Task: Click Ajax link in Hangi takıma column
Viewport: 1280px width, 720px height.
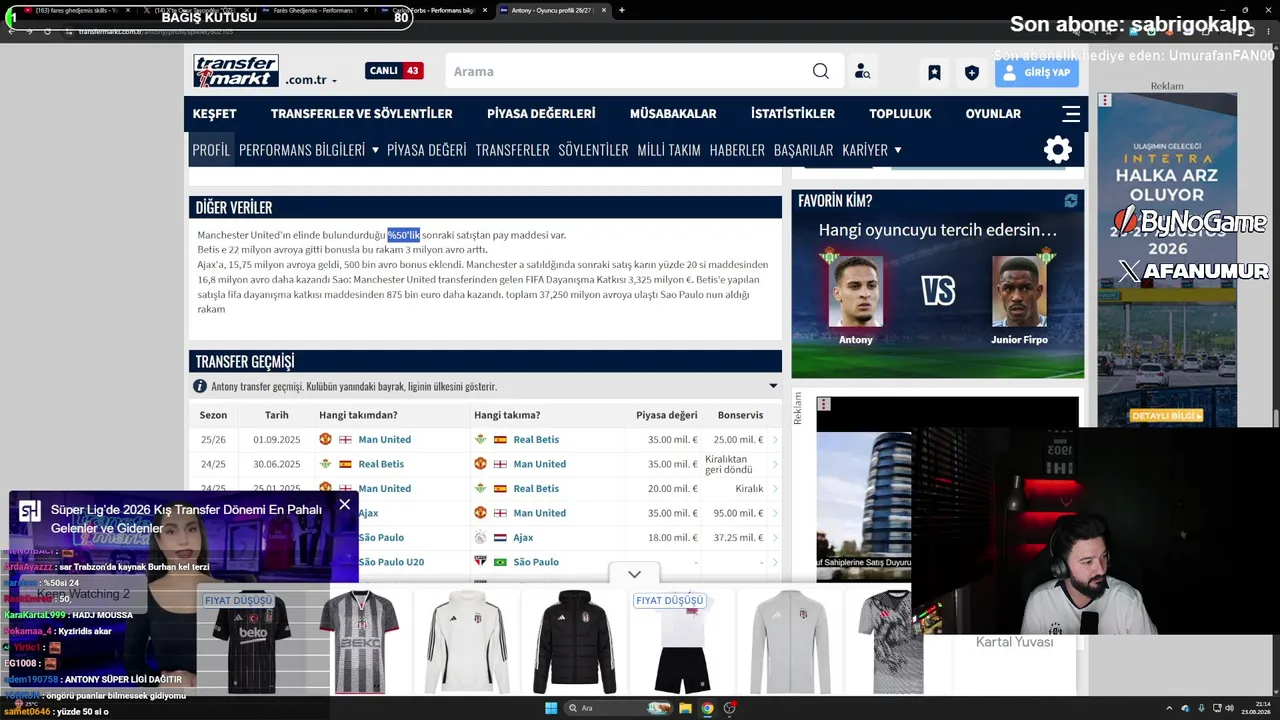Action: [523, 538]
